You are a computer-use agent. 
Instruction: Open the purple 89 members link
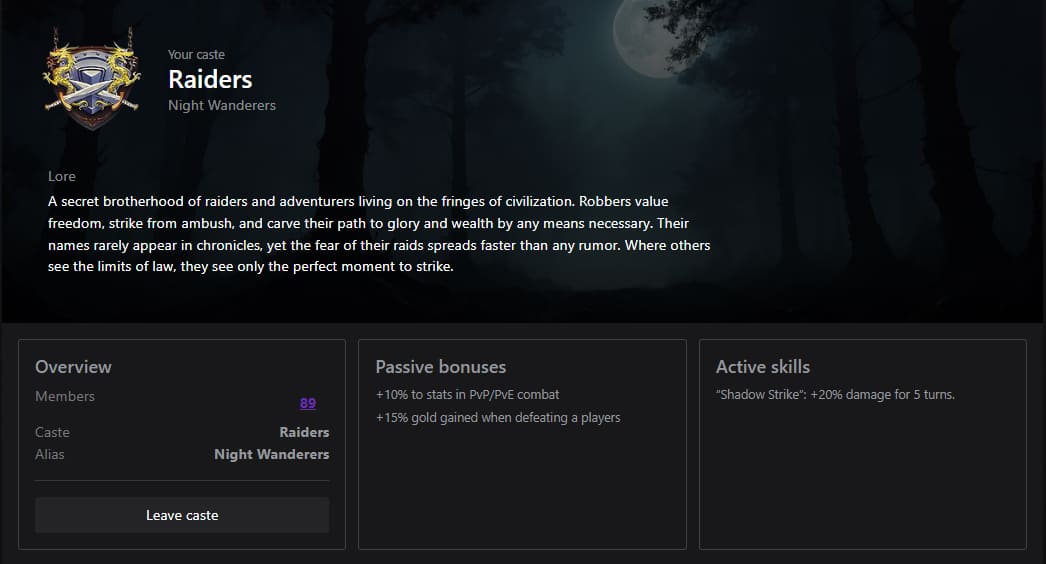(308, 404)
